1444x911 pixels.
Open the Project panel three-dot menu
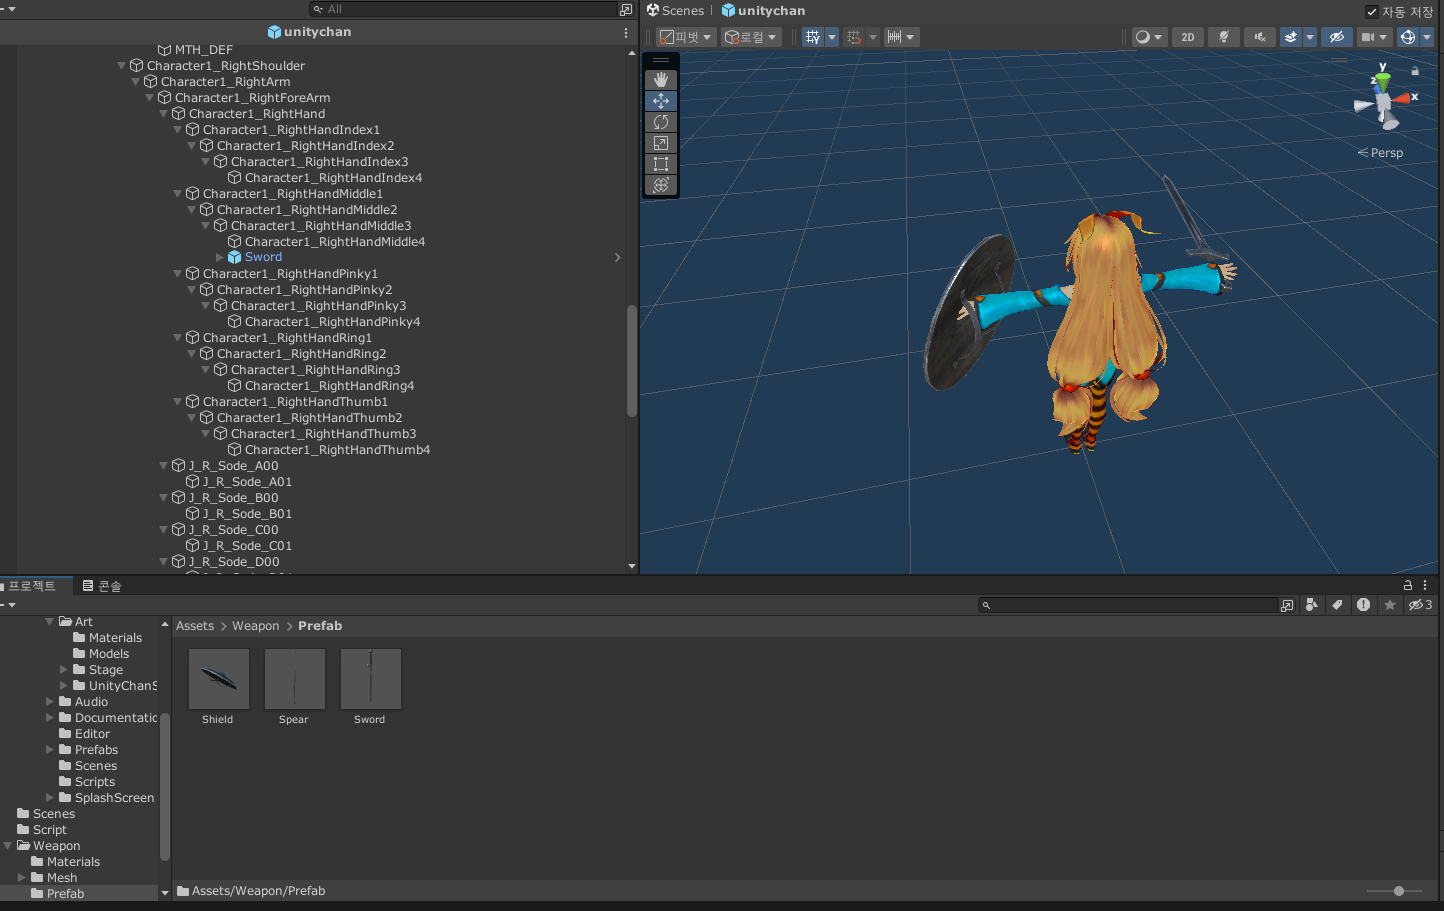click(x=1425, y=586)
